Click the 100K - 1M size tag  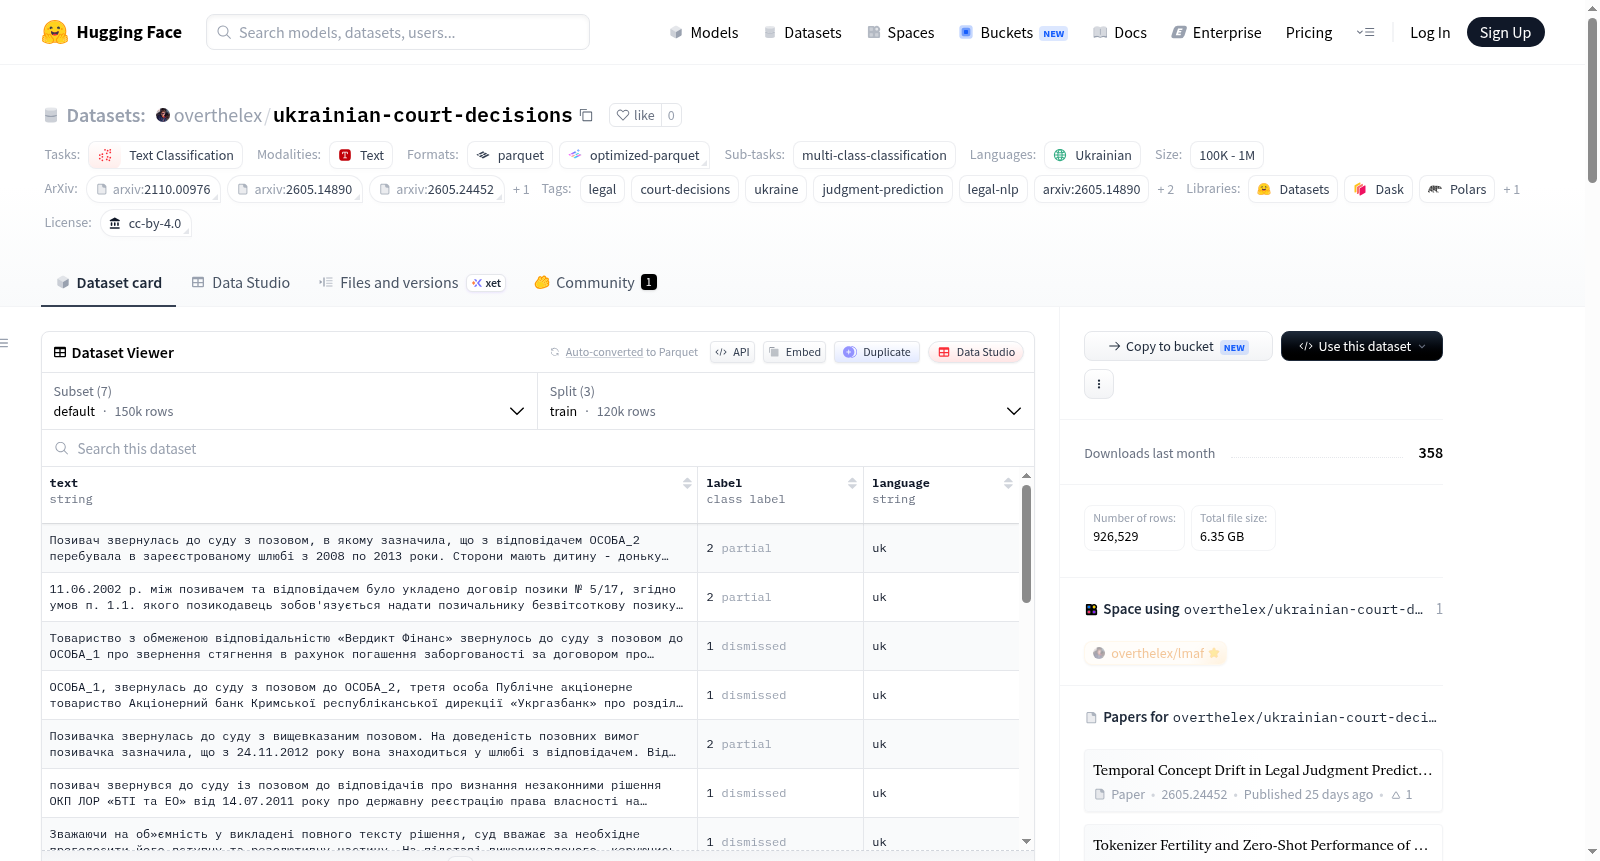[x=1227, y=155]
